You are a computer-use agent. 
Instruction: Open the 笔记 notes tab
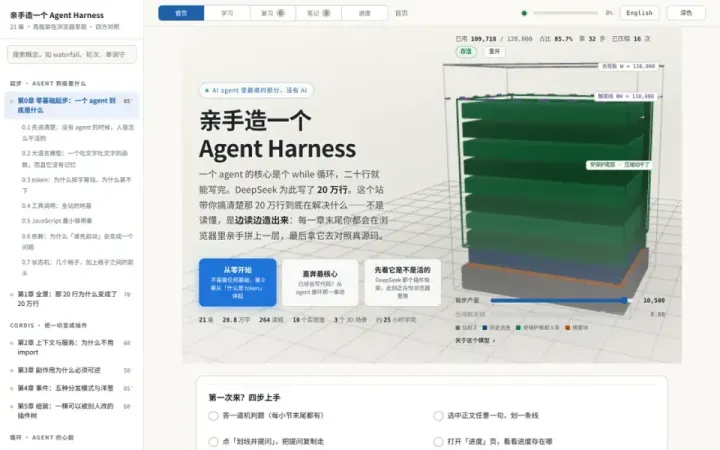pyautogui.click(x=319, y=13)
